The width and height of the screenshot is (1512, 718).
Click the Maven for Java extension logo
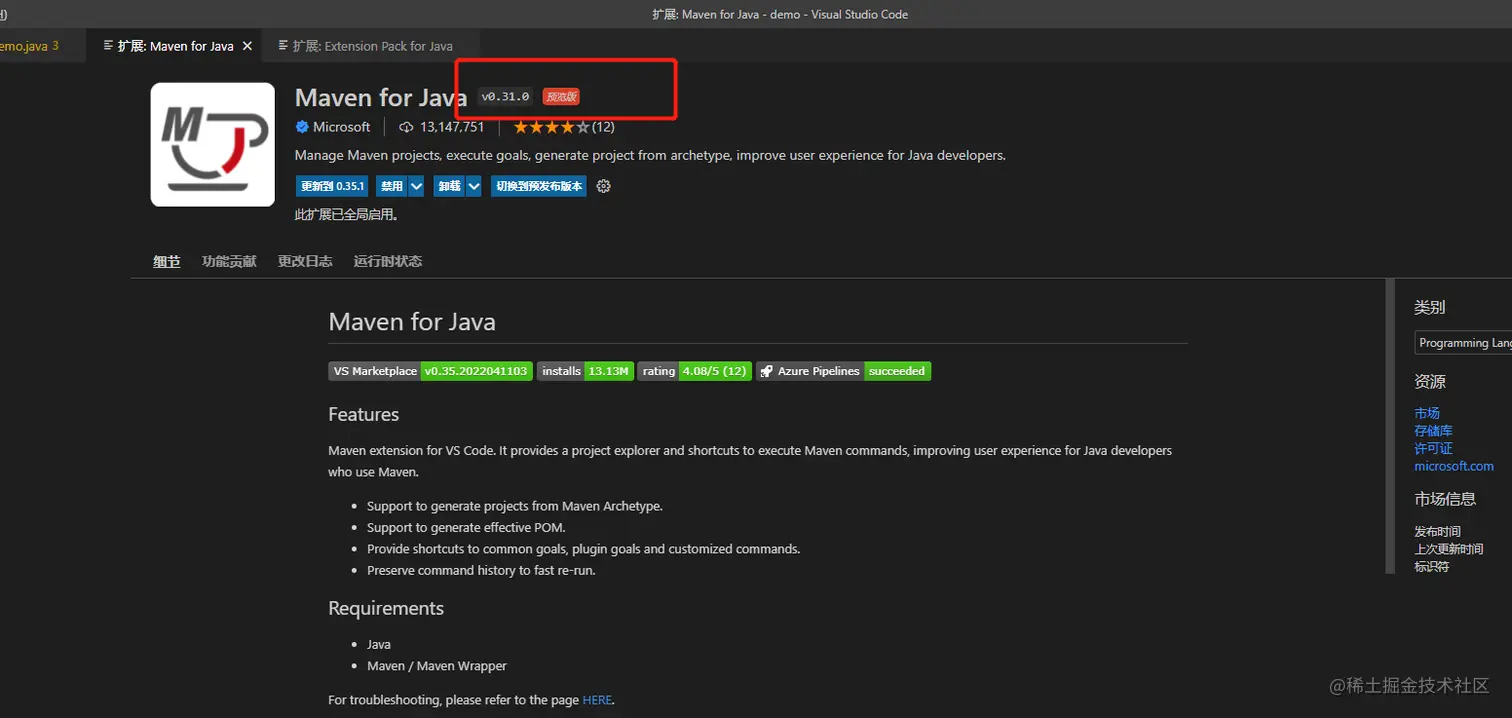point(212,144)
